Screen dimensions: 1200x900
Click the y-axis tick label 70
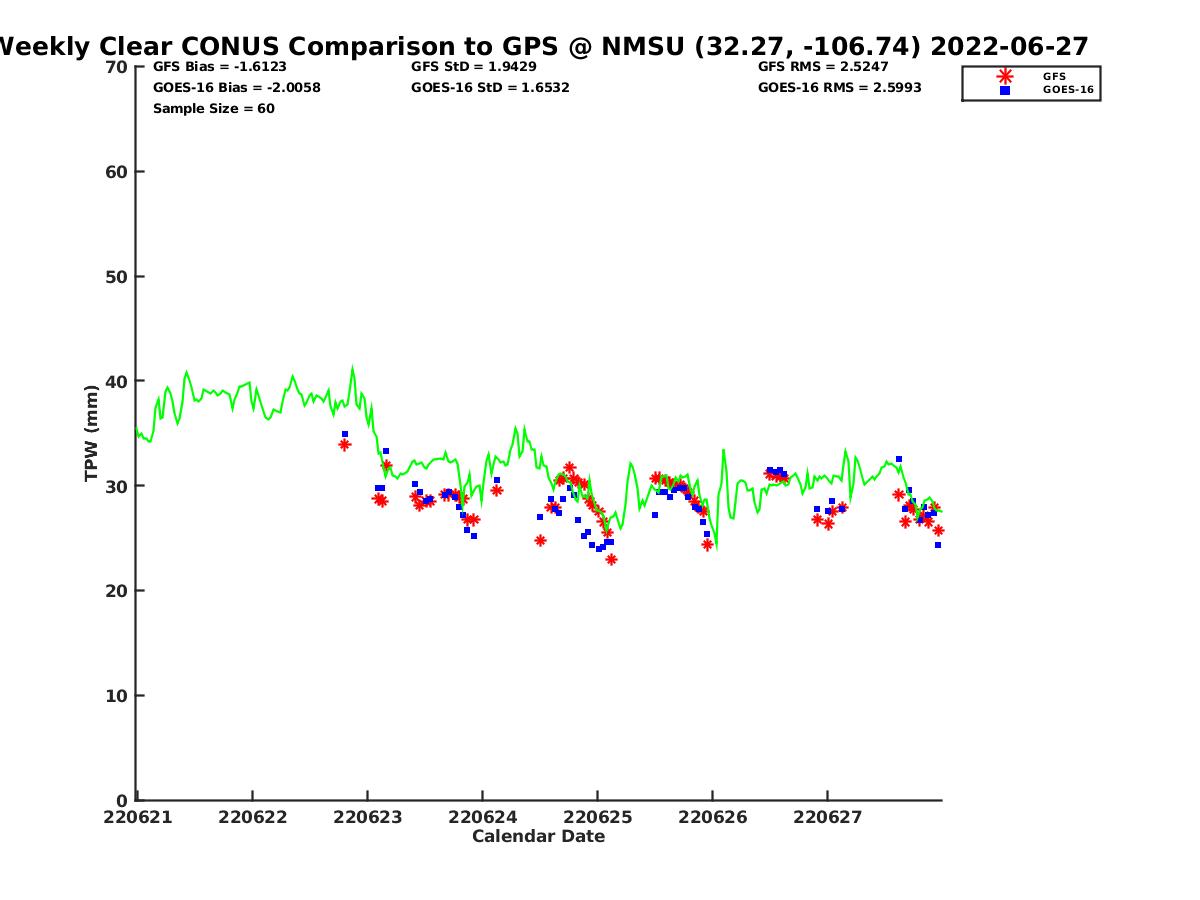pos(117,67)
